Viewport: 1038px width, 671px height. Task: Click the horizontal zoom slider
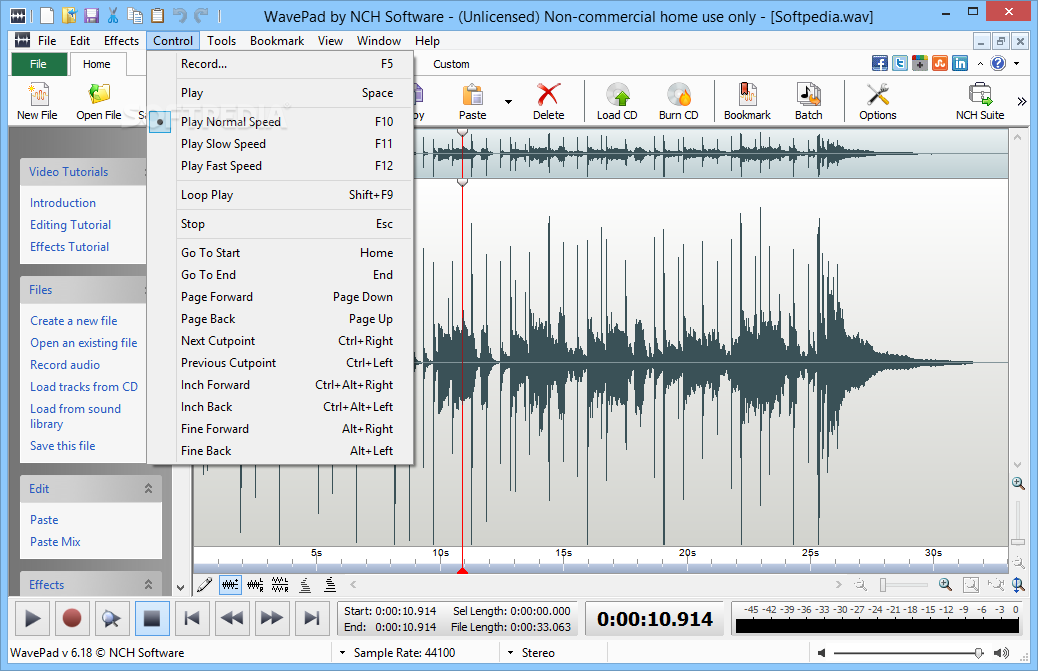(904, 585)
